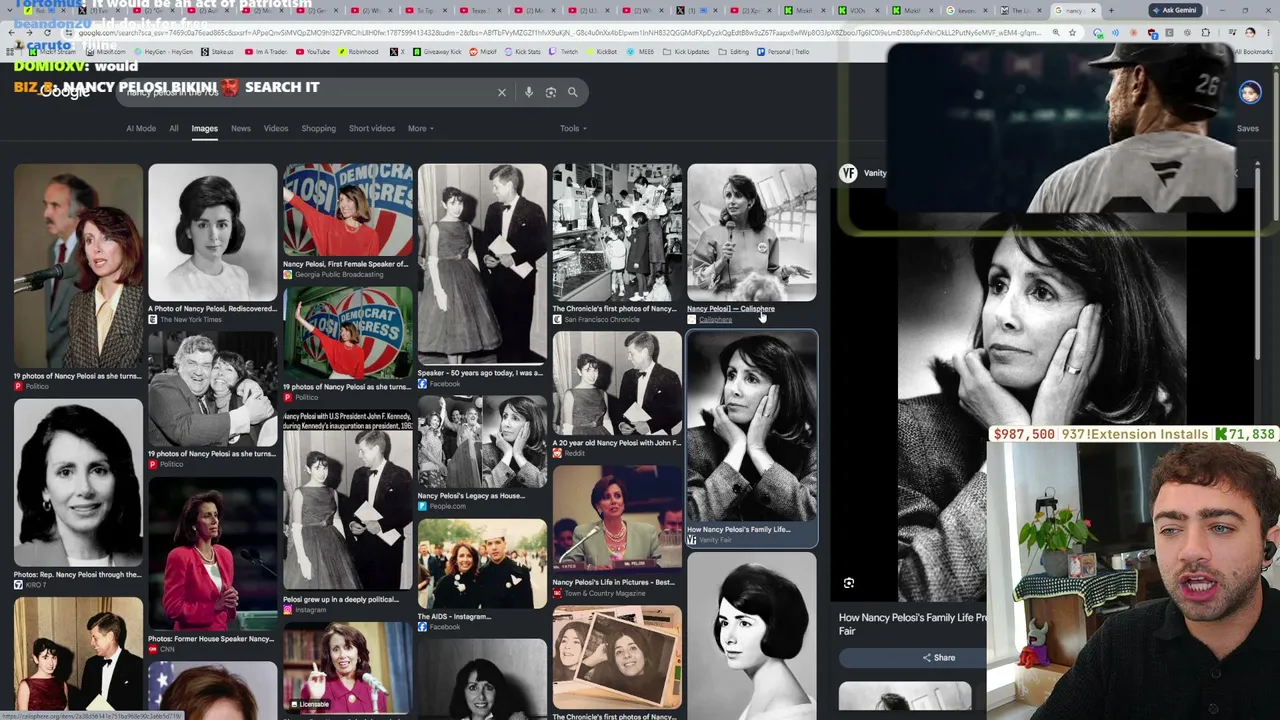Click the Google search query input field
Viewport: 1280px width, 720px height.
click(x=305, y=92)
